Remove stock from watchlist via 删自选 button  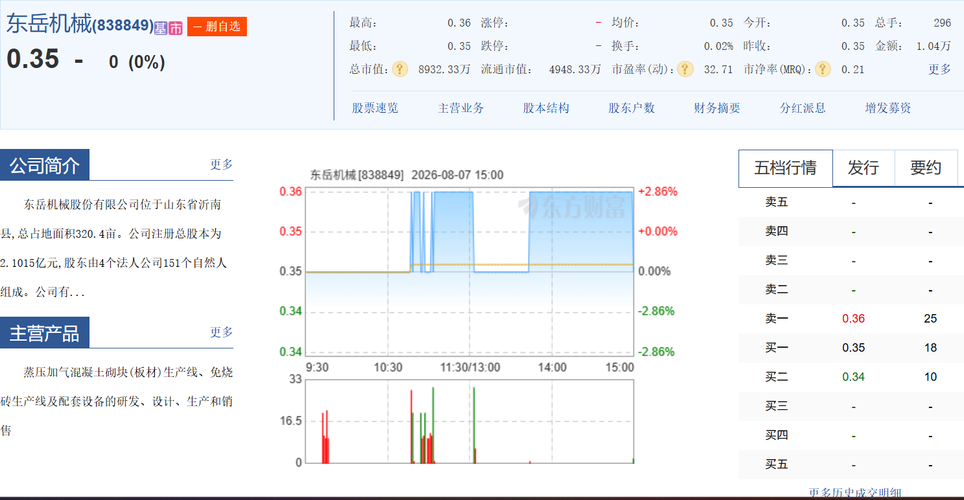tap(217, 26)
